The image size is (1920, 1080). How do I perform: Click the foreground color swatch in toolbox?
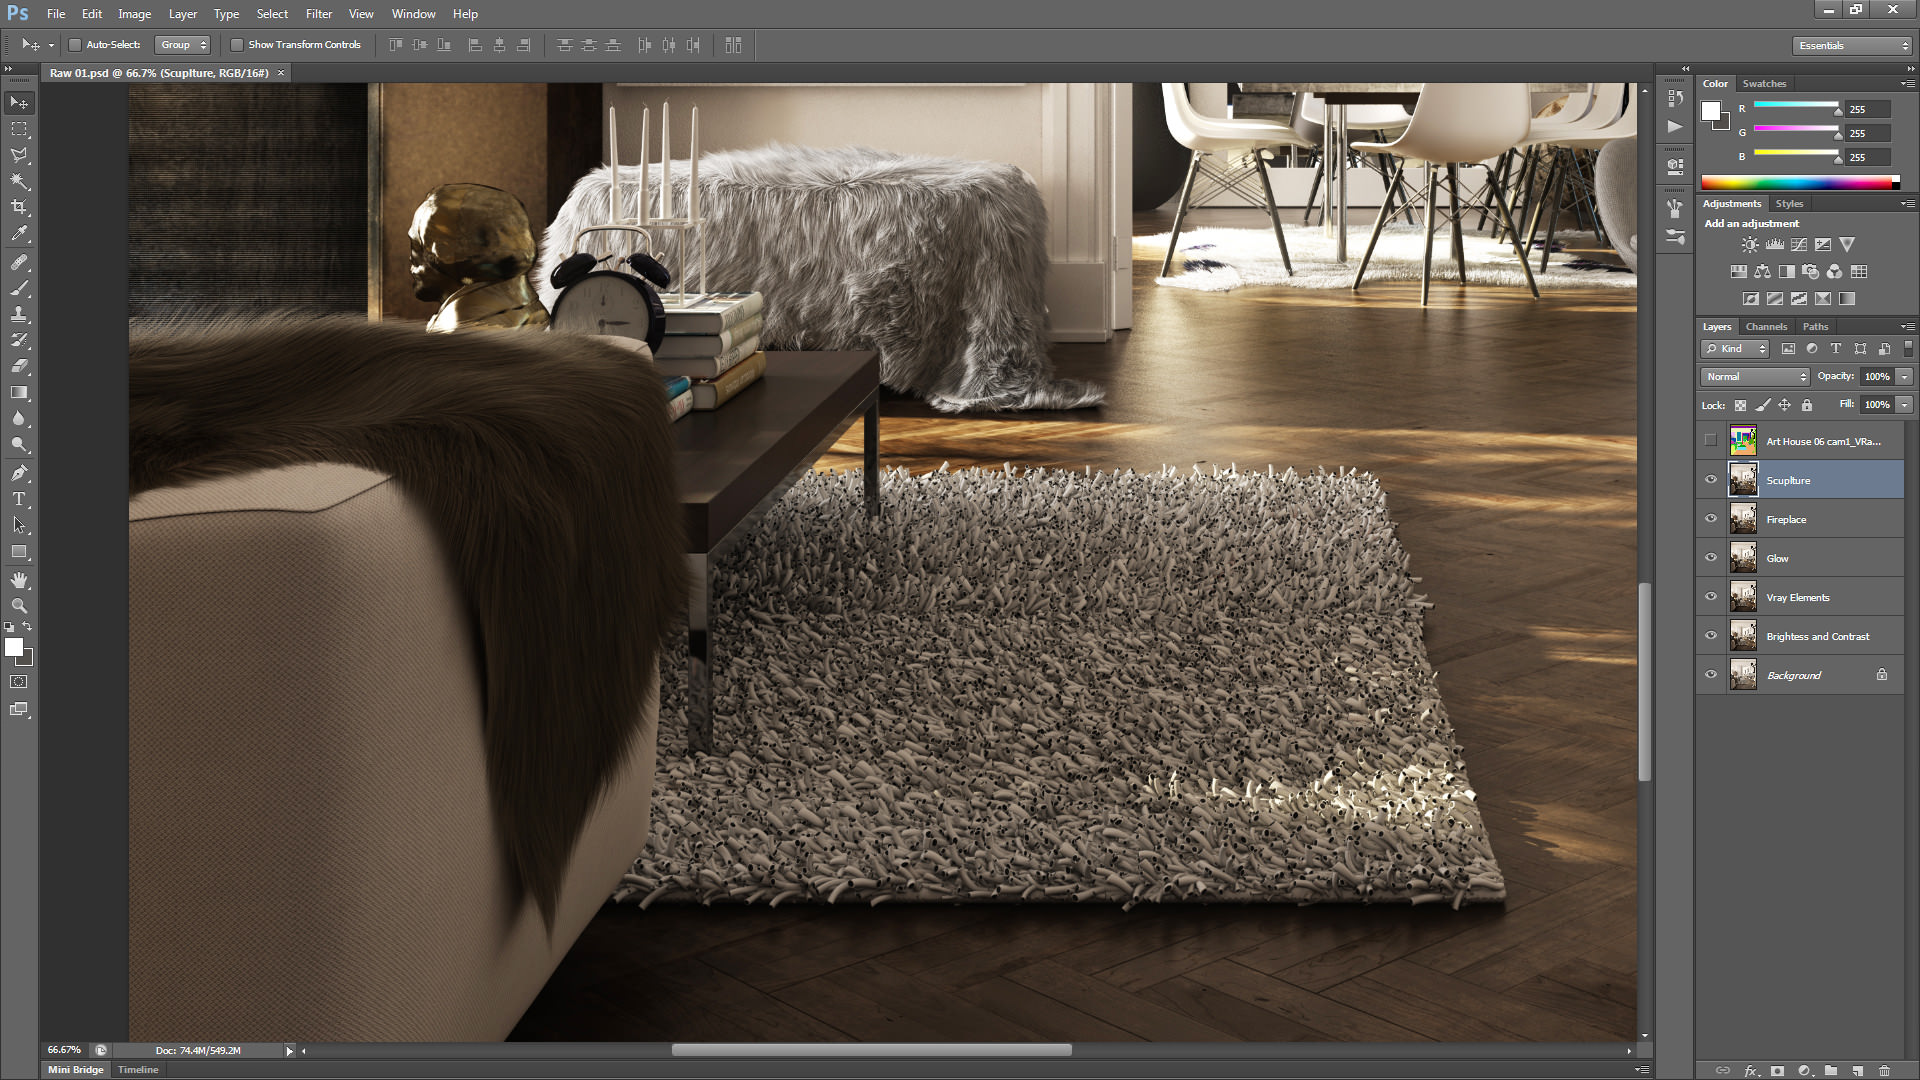click(14, 647)
